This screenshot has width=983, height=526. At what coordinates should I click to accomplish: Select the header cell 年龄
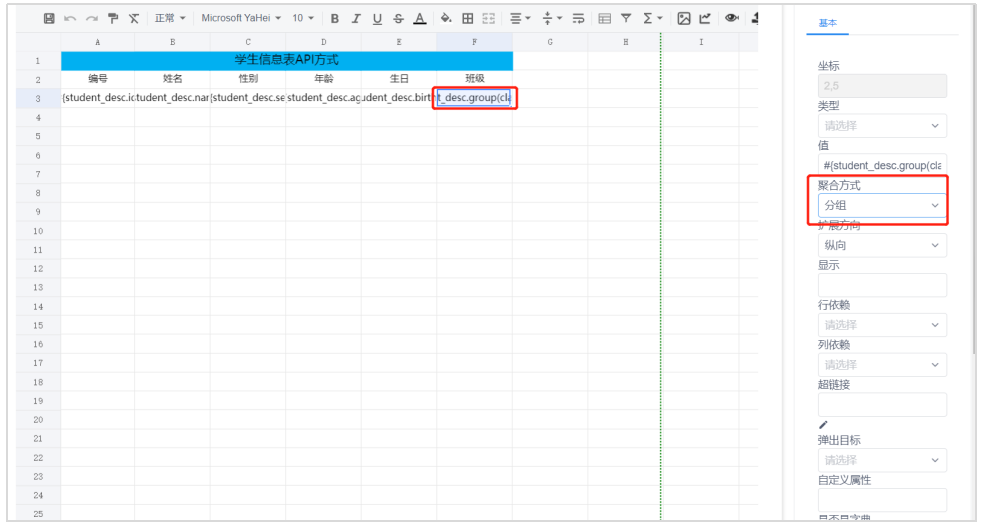coord(323,79)
